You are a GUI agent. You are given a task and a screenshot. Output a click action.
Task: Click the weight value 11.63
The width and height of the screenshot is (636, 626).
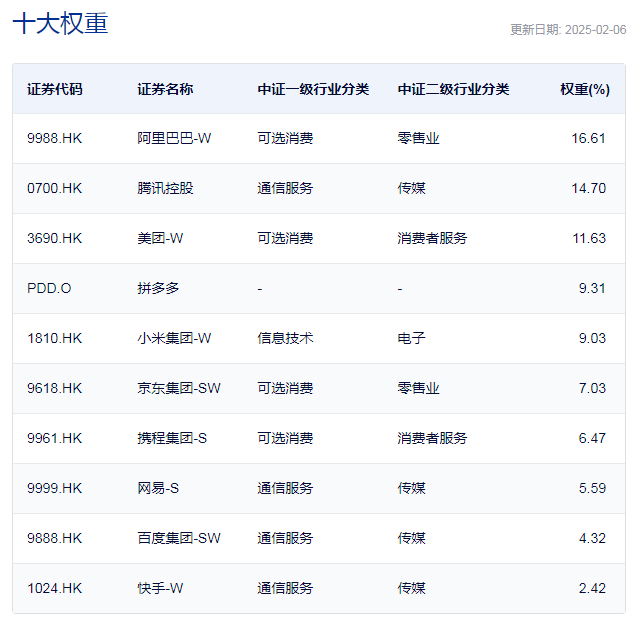(x=589, y=238)
